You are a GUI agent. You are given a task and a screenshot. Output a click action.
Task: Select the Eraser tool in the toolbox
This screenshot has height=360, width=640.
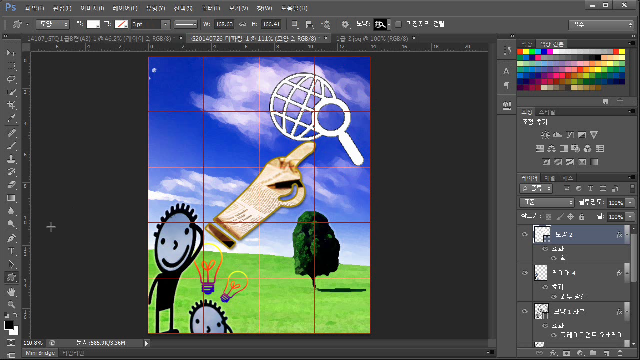point(11,185)
